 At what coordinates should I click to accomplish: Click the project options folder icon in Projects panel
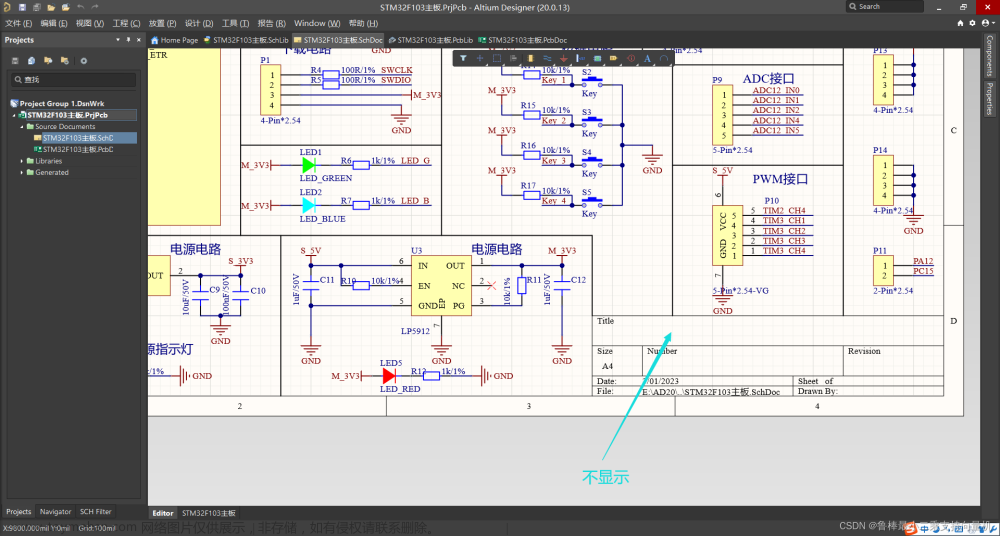pos(64,61)
